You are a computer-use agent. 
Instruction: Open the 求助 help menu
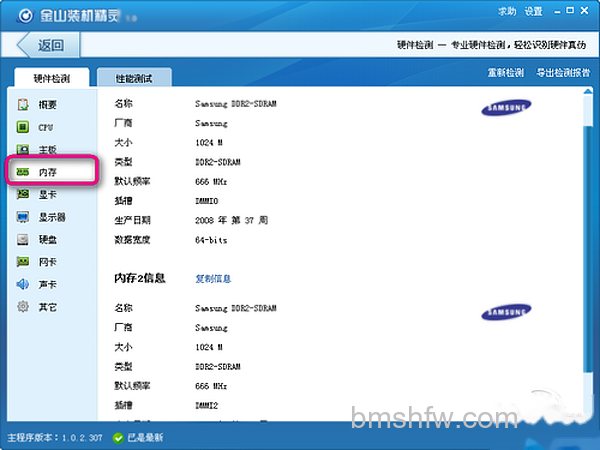(507, 12)
